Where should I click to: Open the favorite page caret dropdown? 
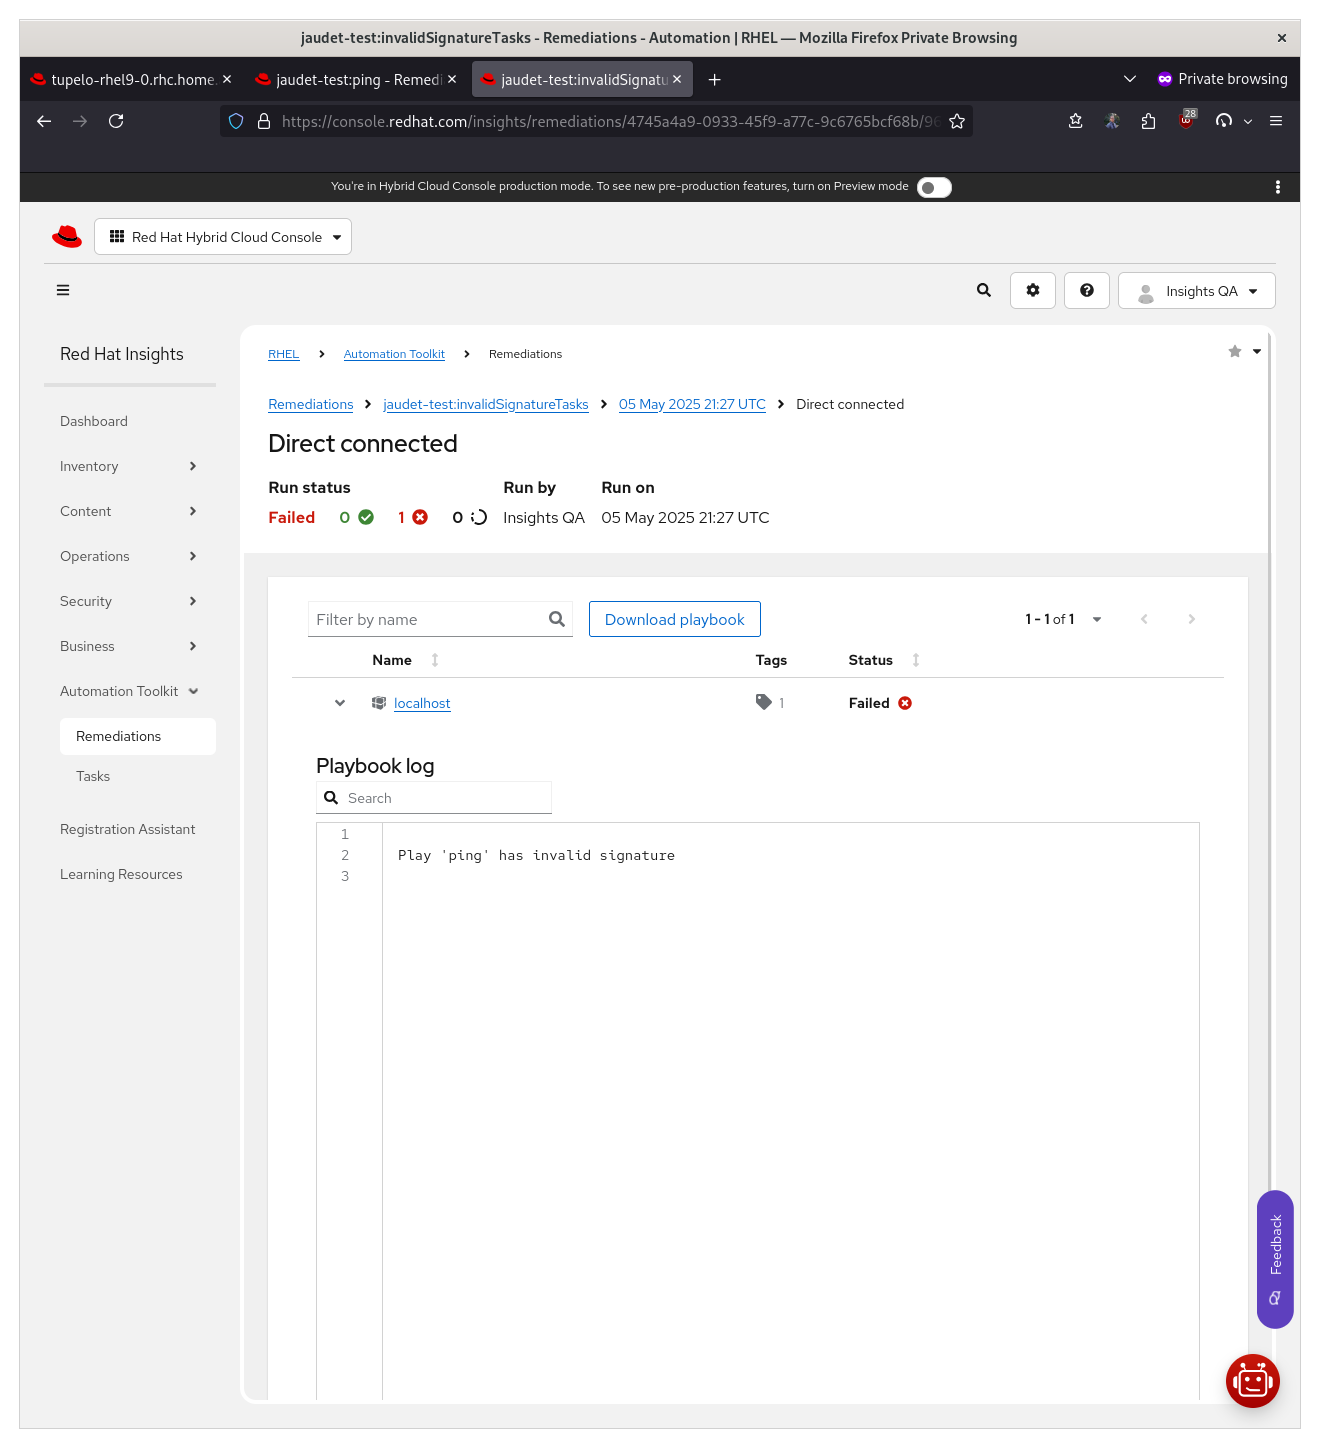point(1257,351)
